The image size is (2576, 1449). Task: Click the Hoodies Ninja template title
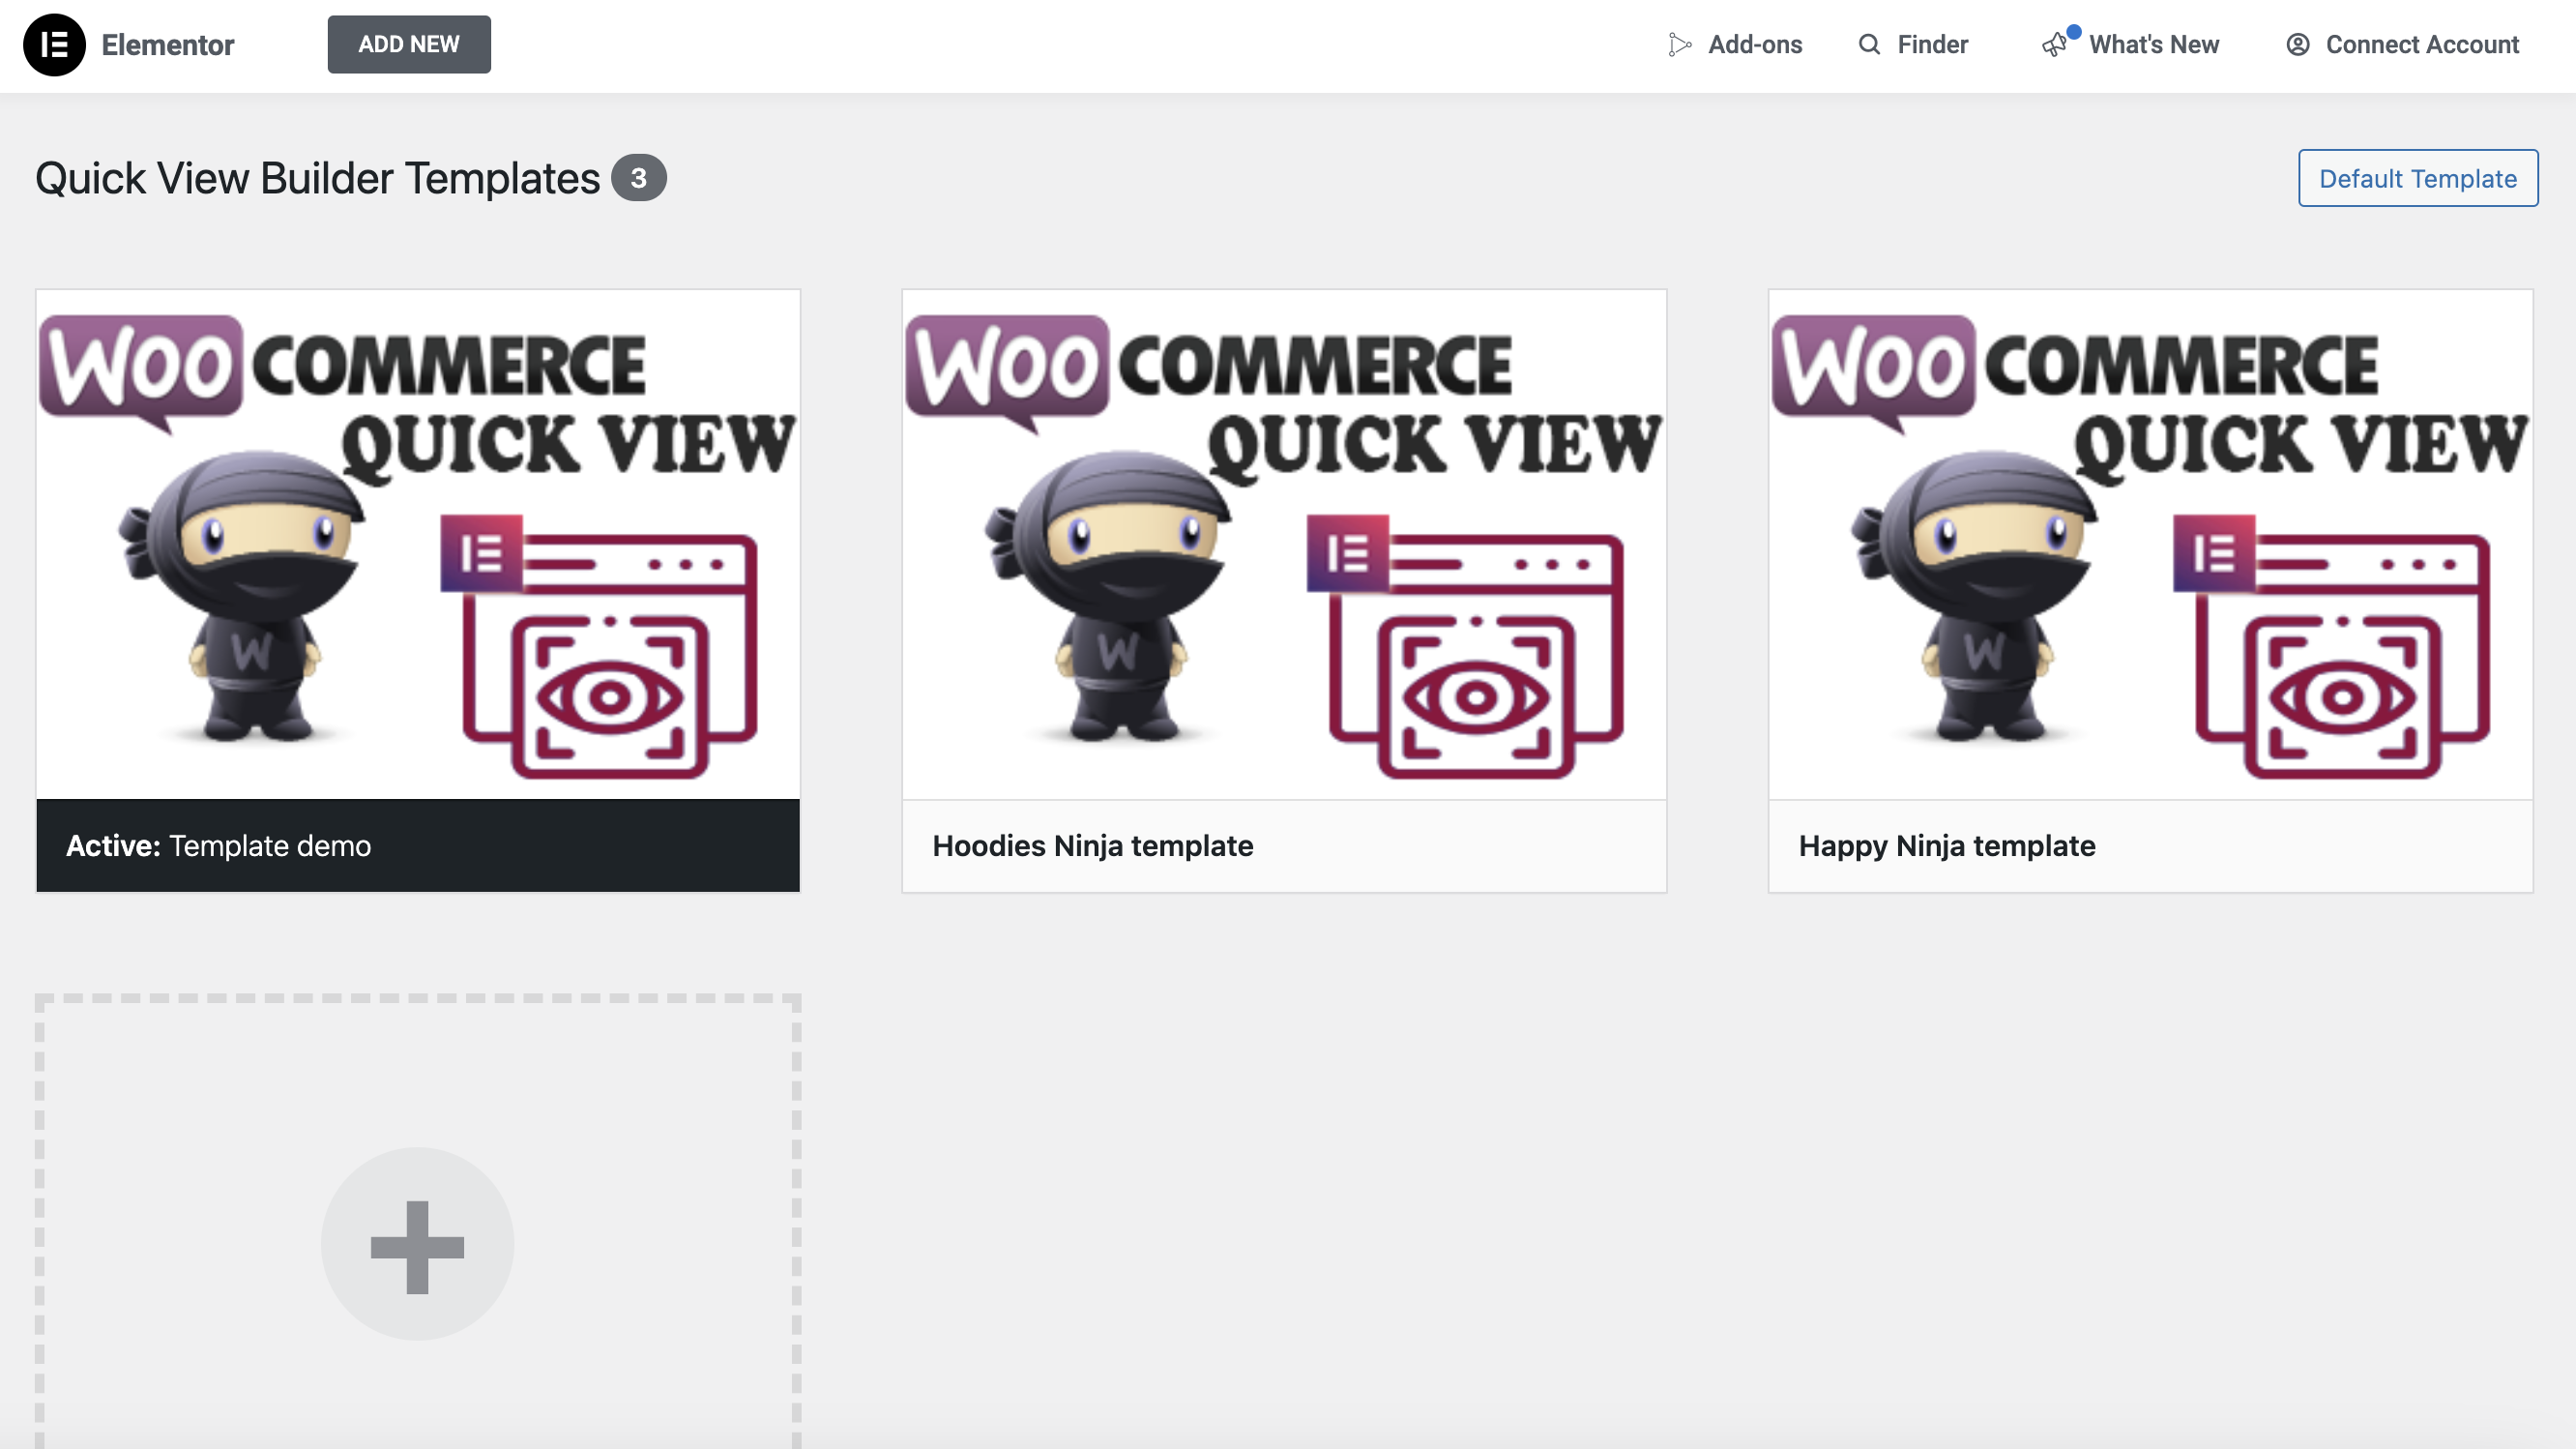point(1092,846)
